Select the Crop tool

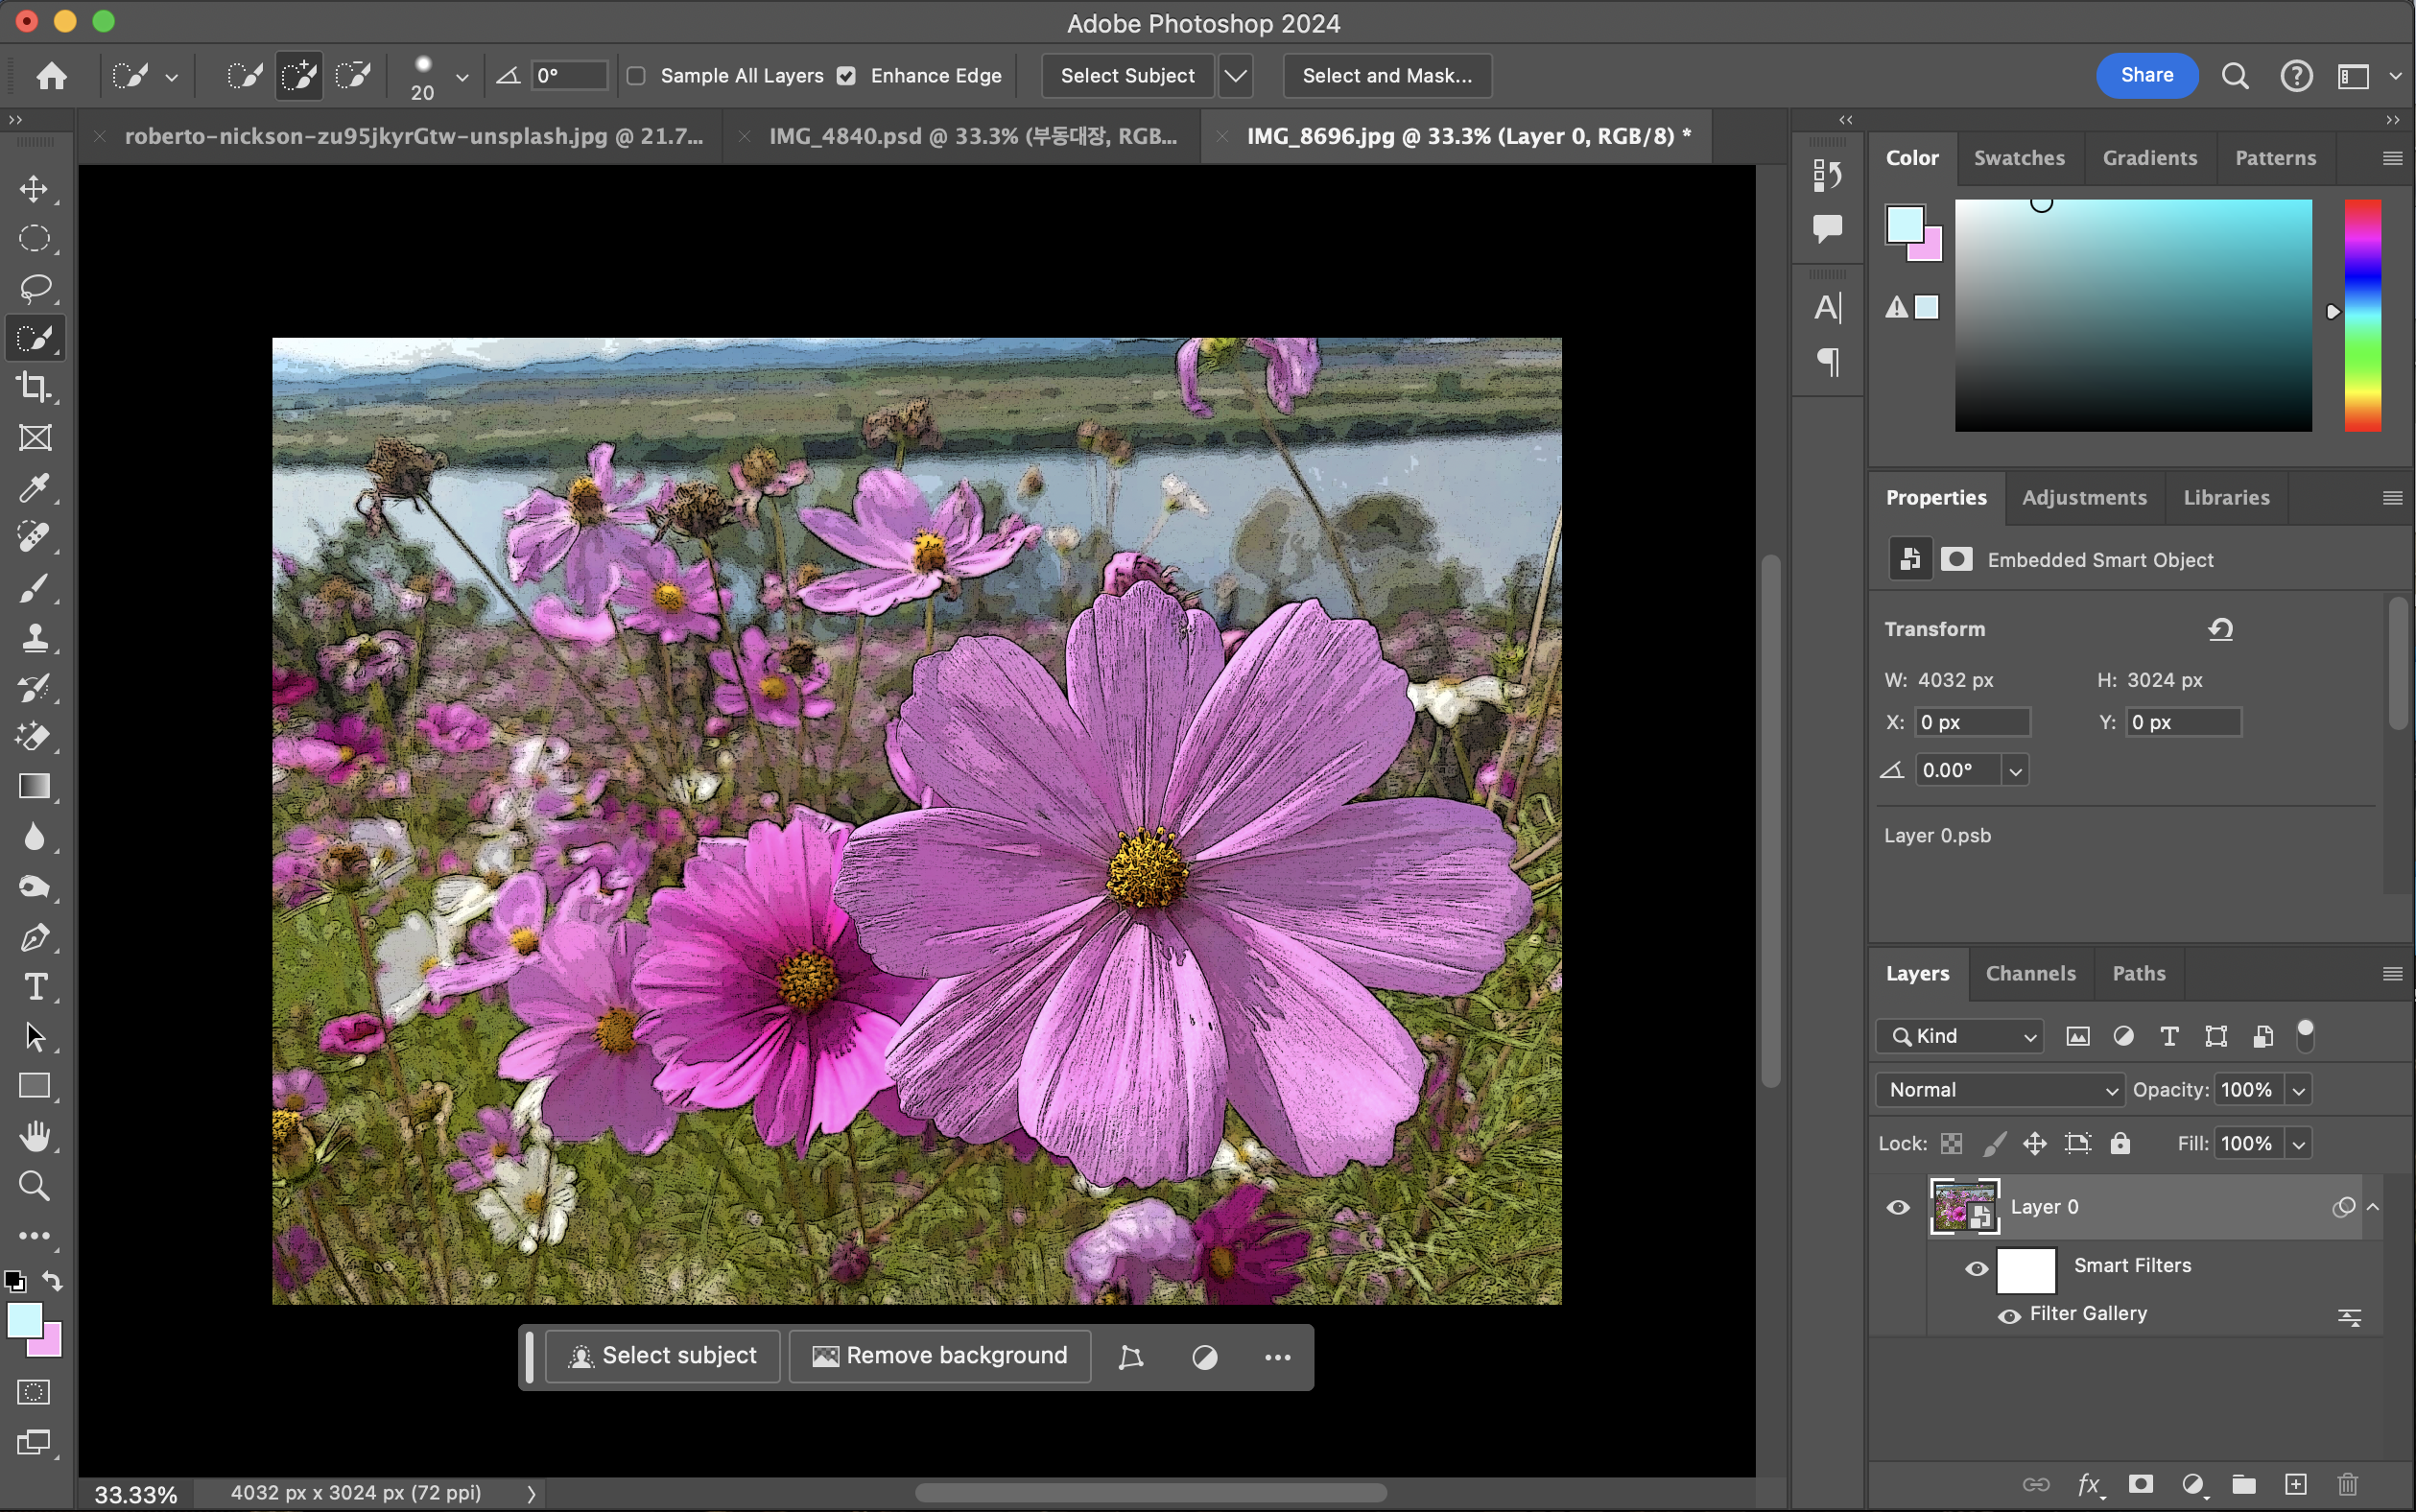coord(34,387)
